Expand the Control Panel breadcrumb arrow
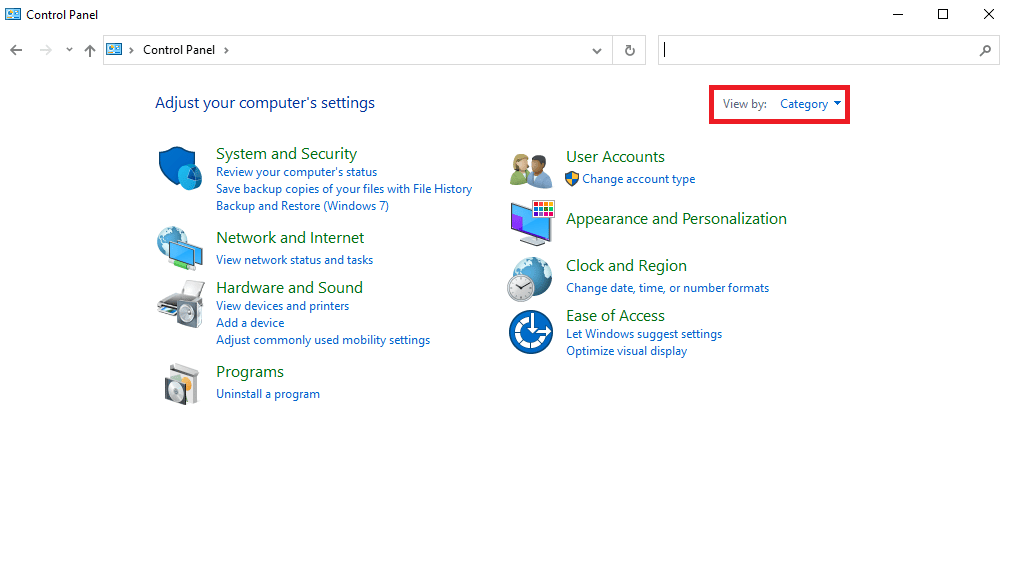This screenshot has height=583, width=1009. point(226,50)
